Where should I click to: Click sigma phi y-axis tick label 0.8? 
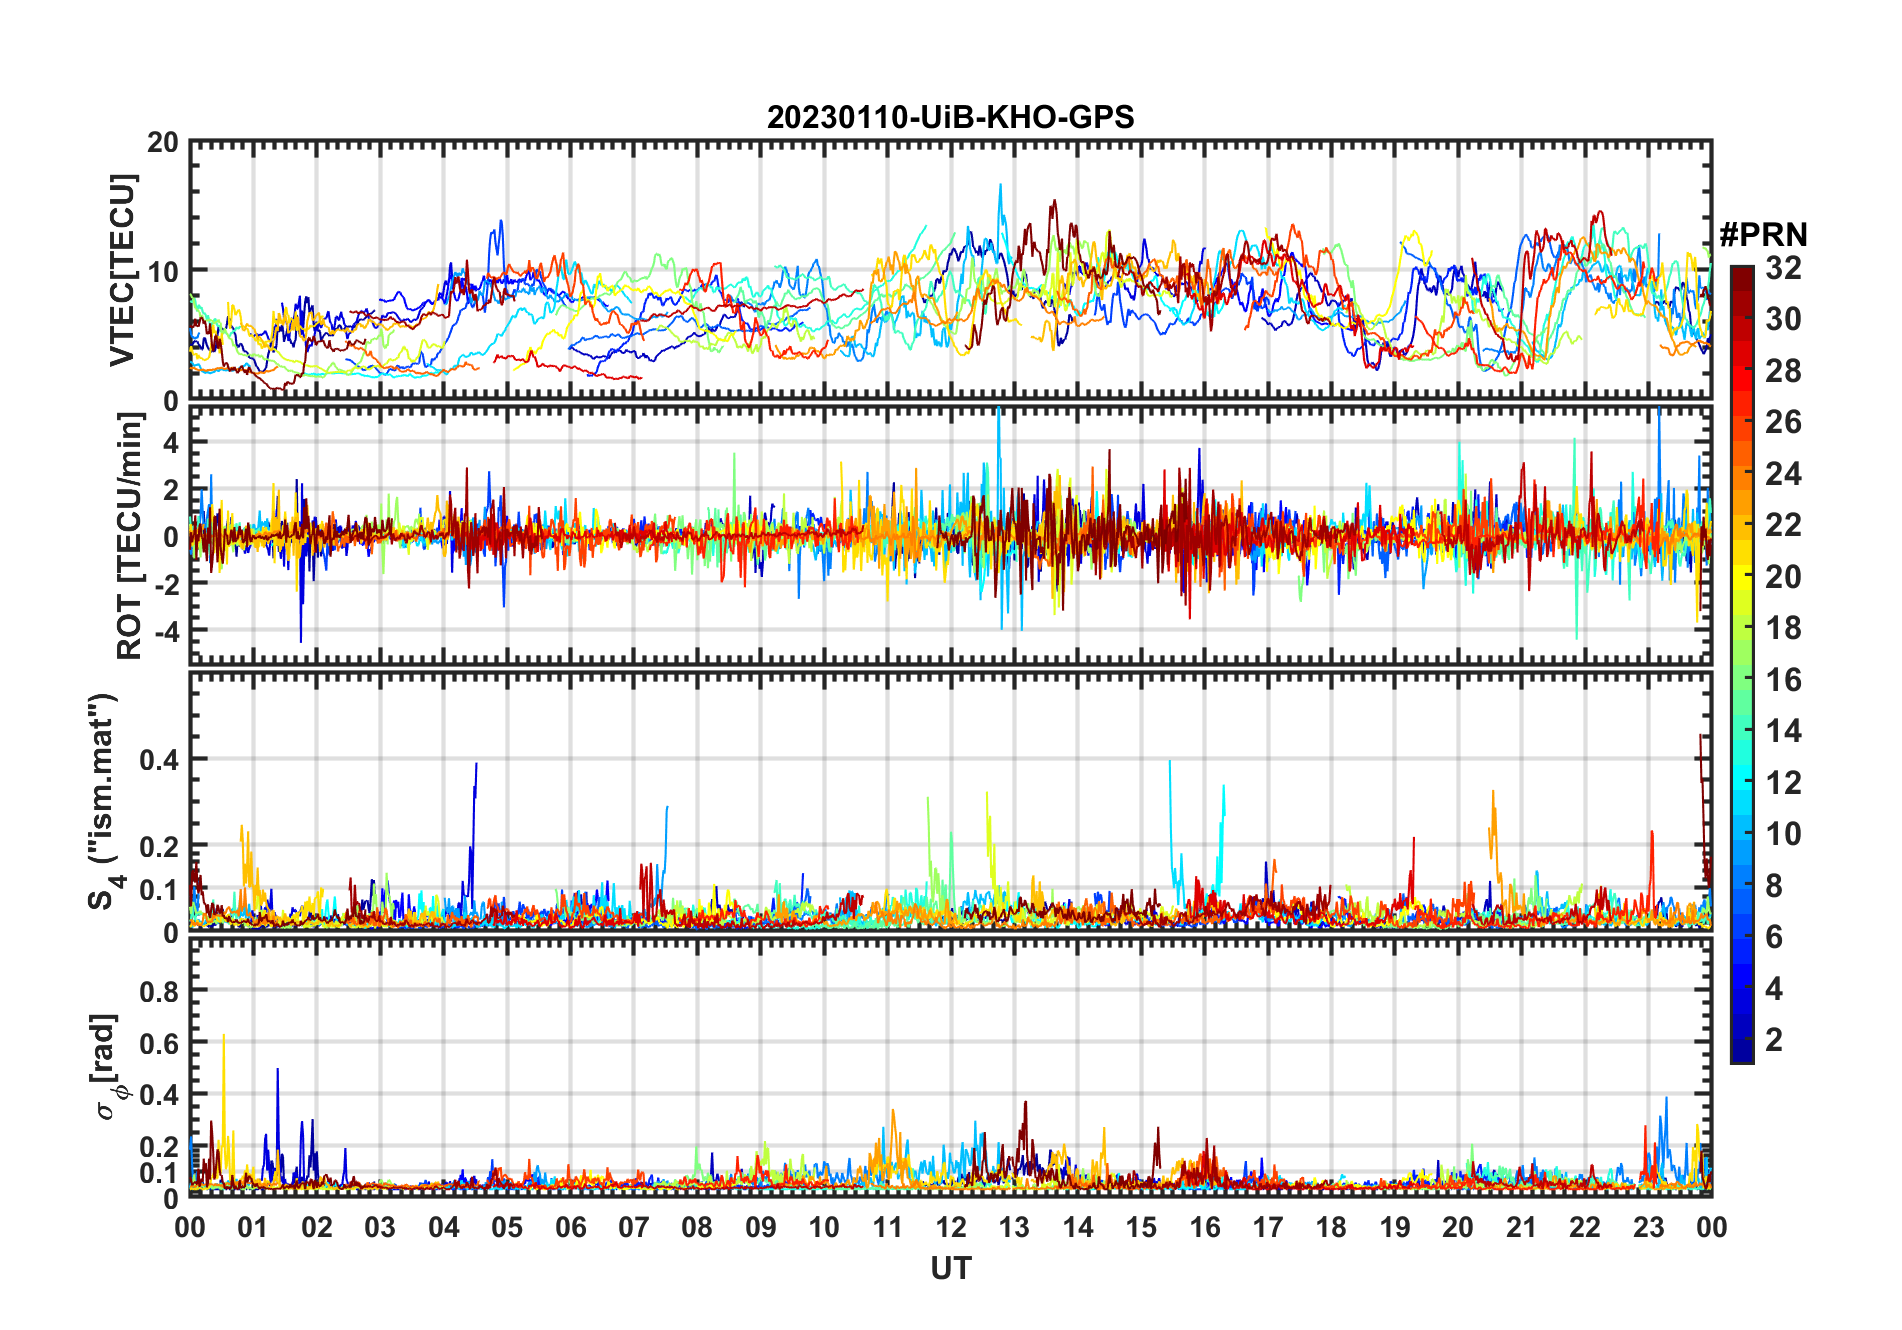(x=160, y=992)
